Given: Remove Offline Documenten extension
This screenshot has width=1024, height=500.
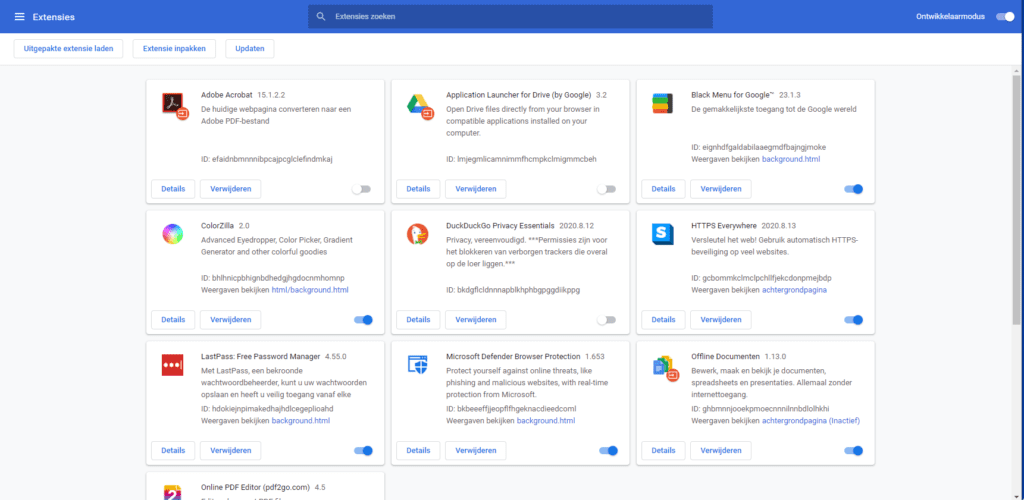Looking at the screenshot, I should (721, 450).
